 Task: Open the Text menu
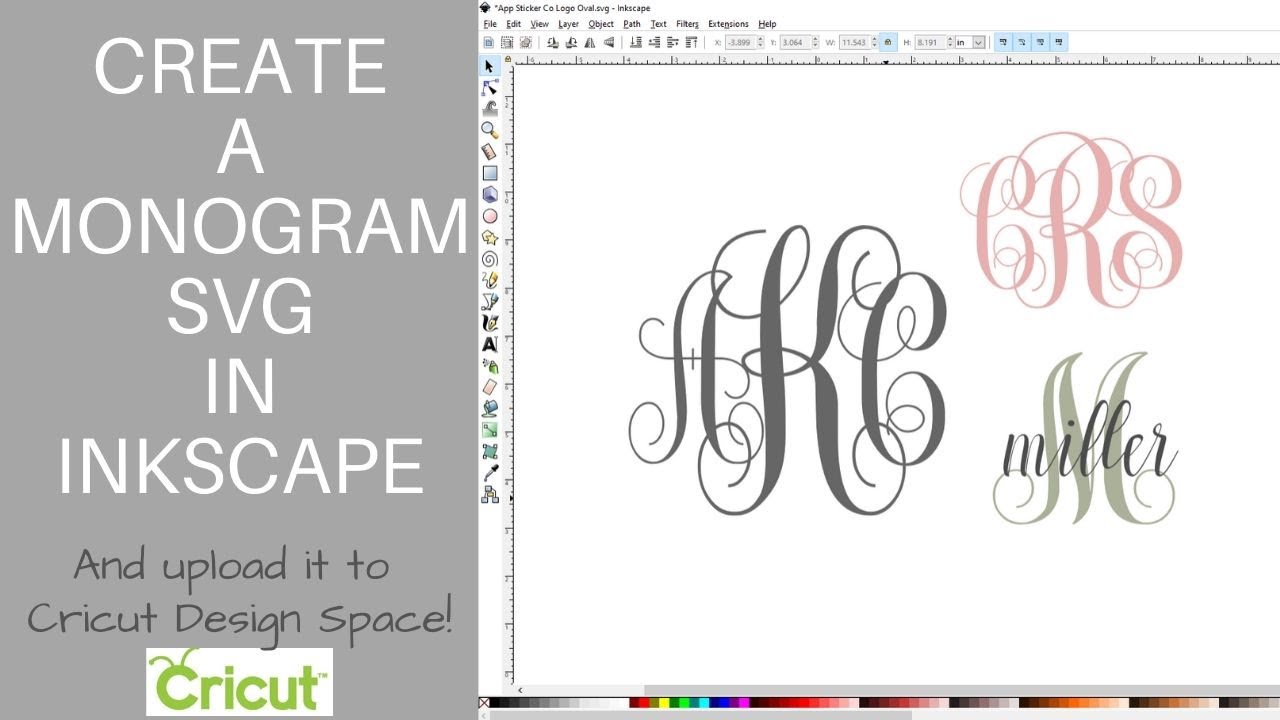(658, 24)
